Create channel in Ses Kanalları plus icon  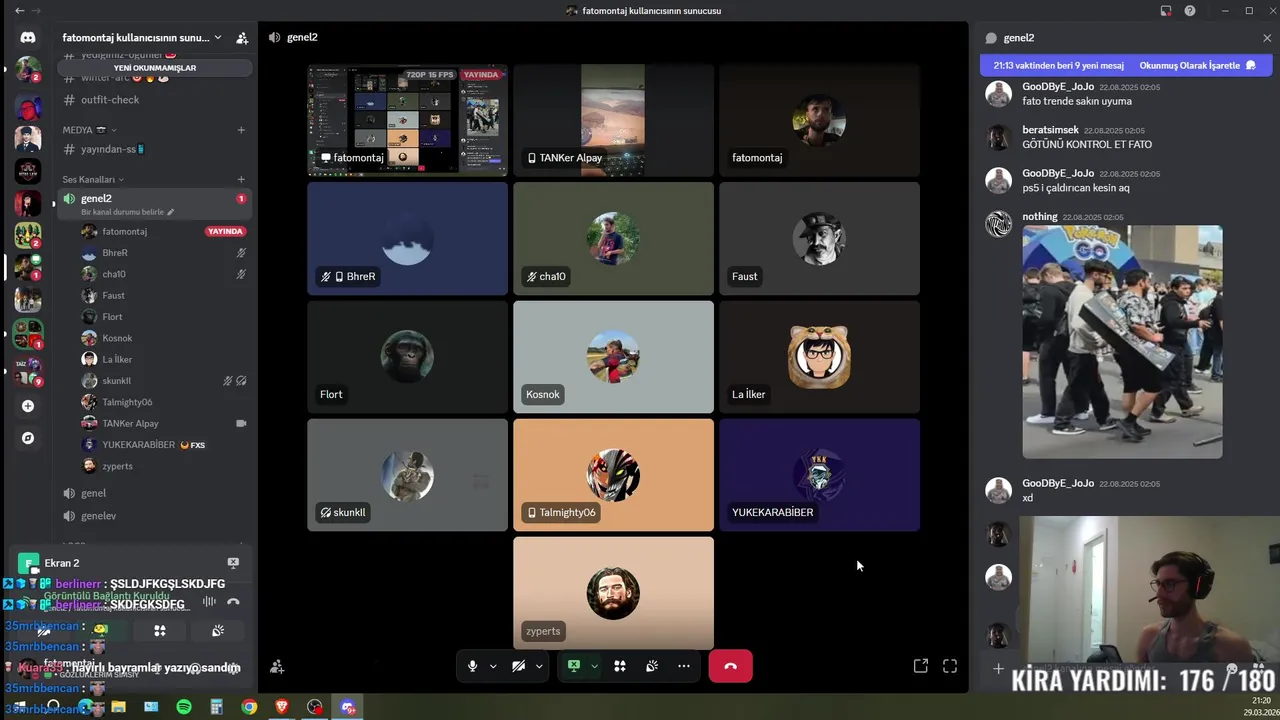tap(241, 180)
